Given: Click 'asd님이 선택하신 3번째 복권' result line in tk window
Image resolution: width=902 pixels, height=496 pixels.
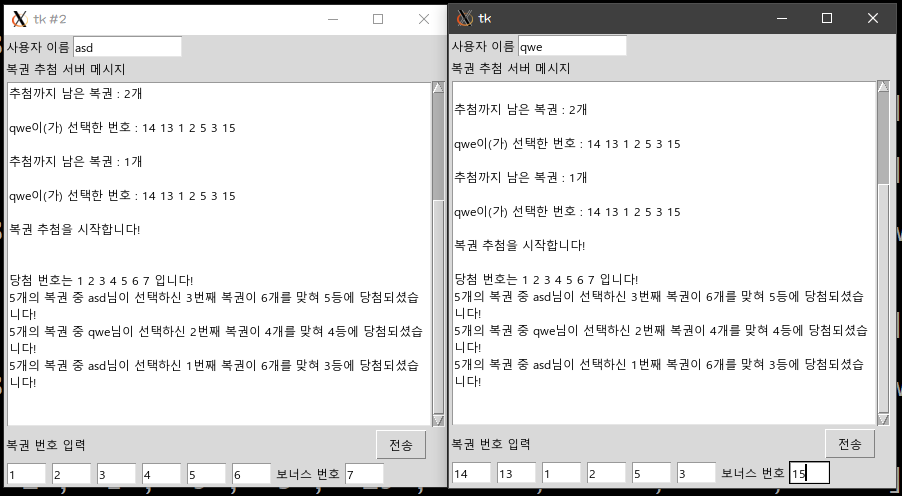Looking at the screenshot, I should pos(659,305).
